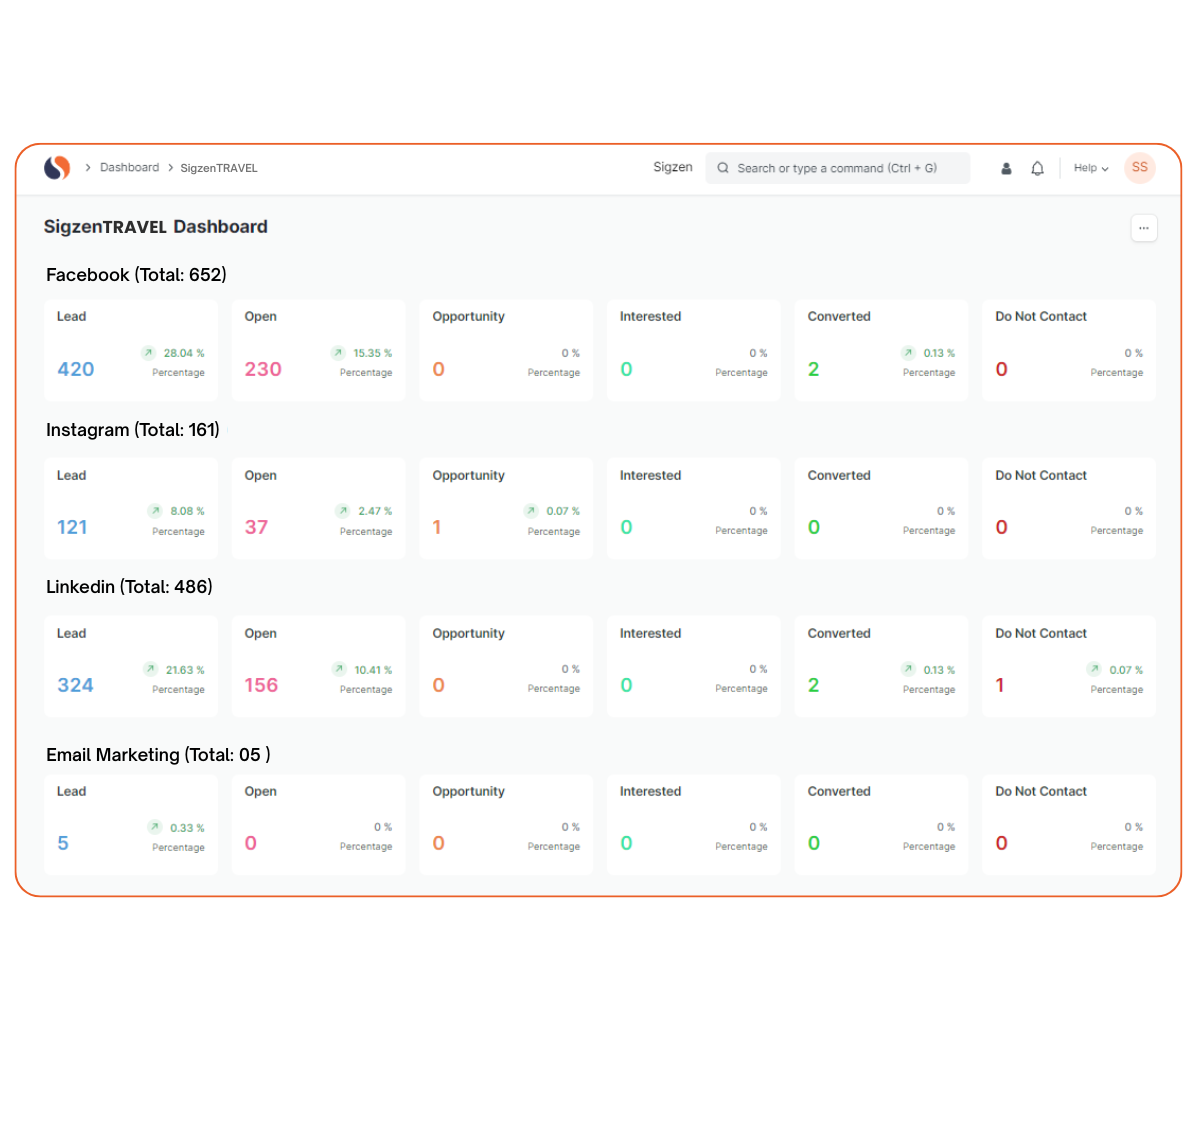Open the Instagram Opportunity card showing 1

click(x=506, y=508)
